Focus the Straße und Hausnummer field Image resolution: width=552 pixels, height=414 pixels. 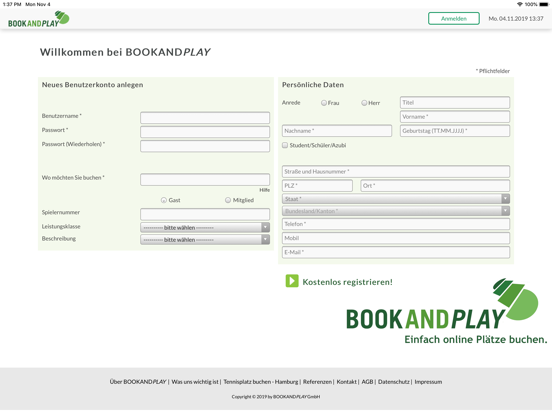click(396, 171)
